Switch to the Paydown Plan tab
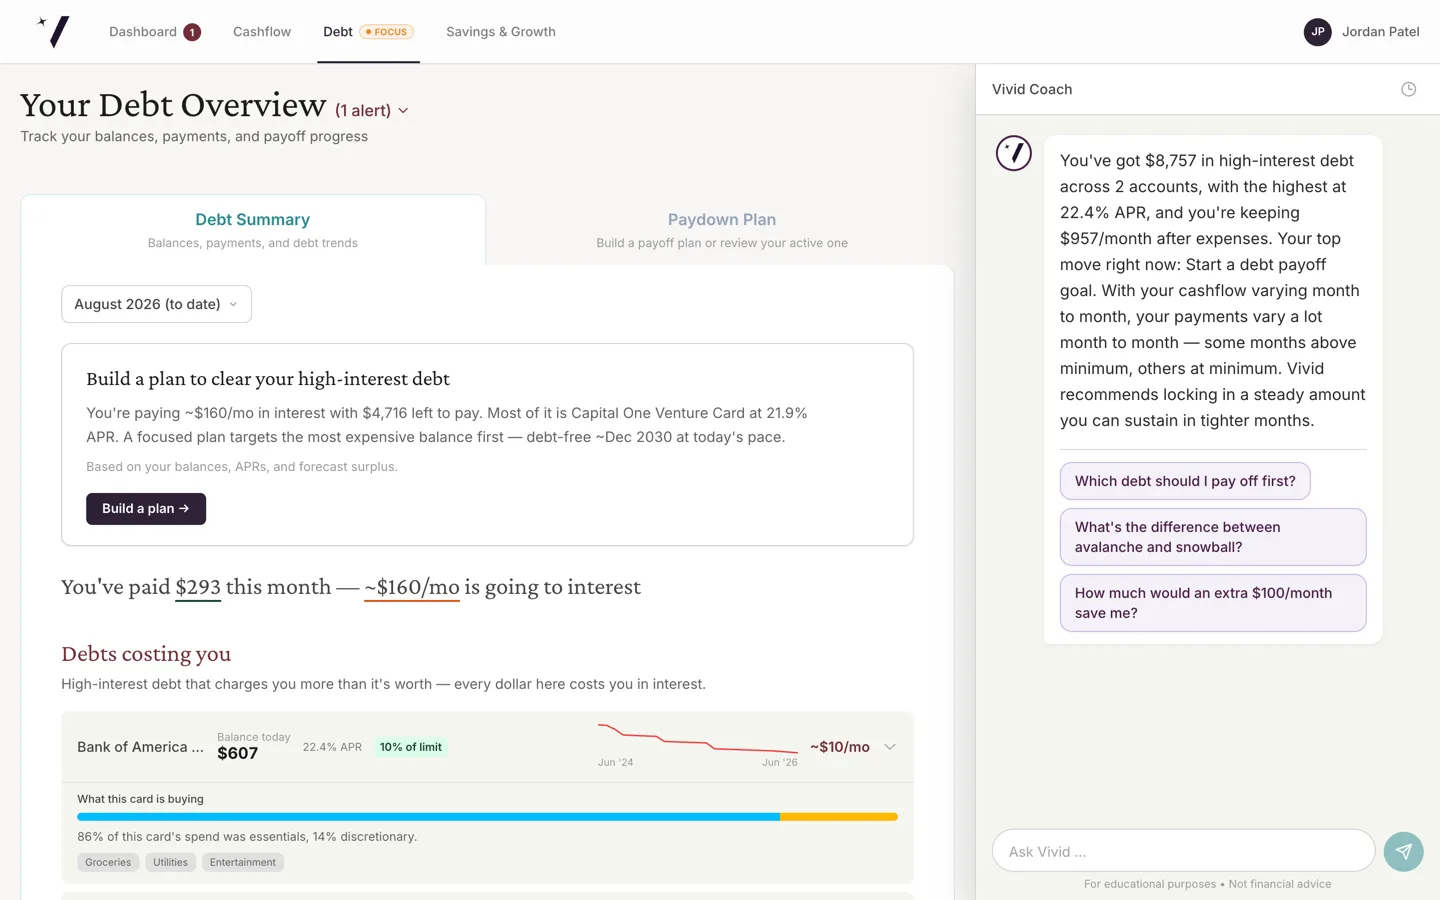 pyautogui.click(x=722, y=230)
